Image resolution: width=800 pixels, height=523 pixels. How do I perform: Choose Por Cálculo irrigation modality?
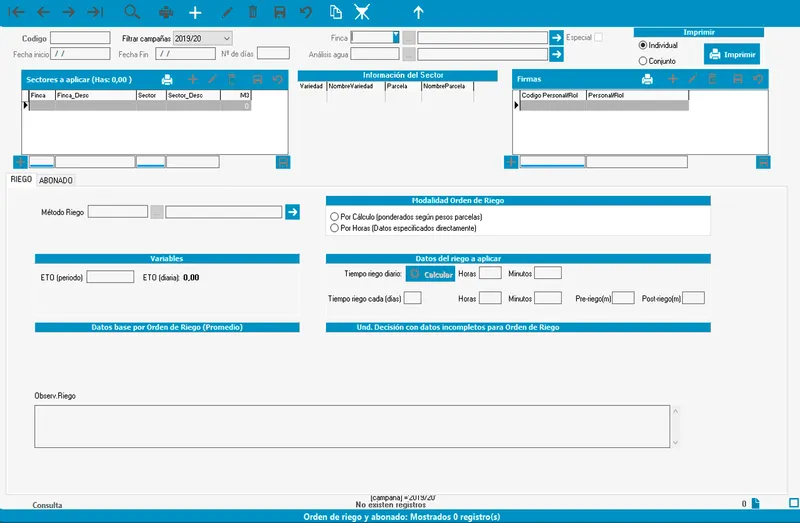334,217
